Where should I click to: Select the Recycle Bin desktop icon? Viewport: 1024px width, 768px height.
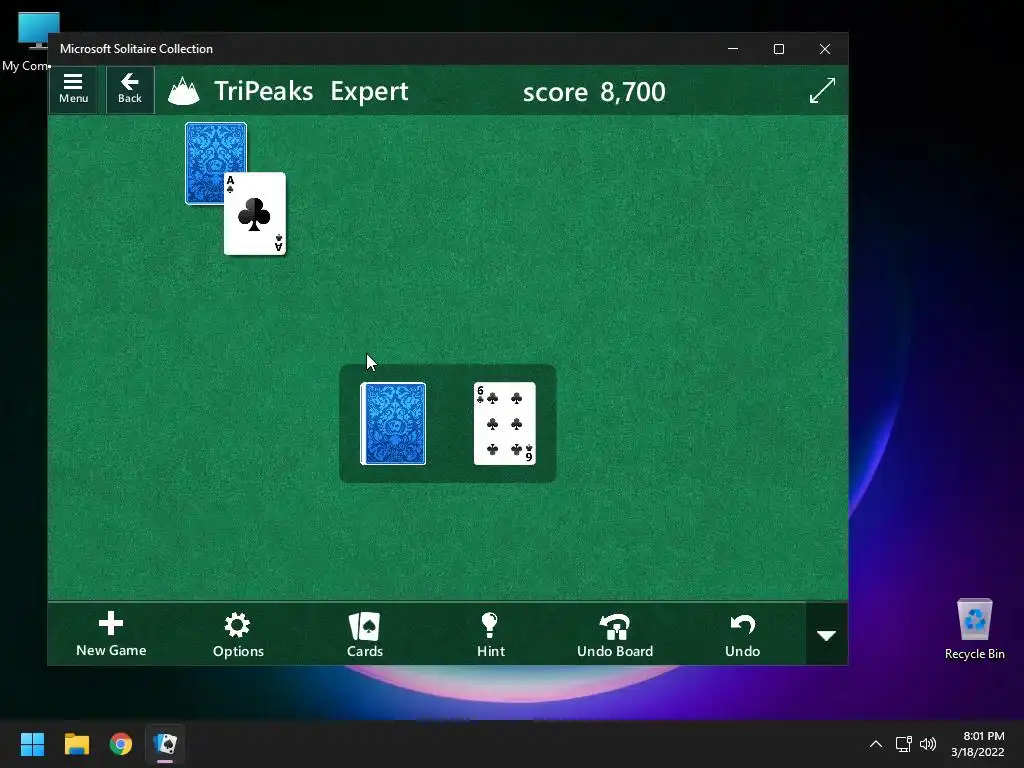point(974,629)
